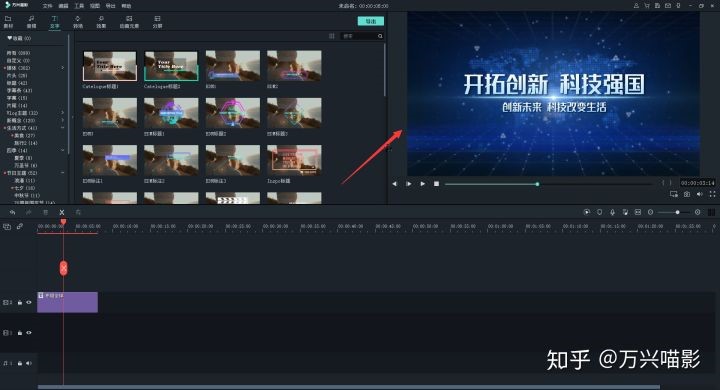The width and height of the screenshot is (720, 390).
Task: Open the 文件 menu
Action: (x=47, y=6)
